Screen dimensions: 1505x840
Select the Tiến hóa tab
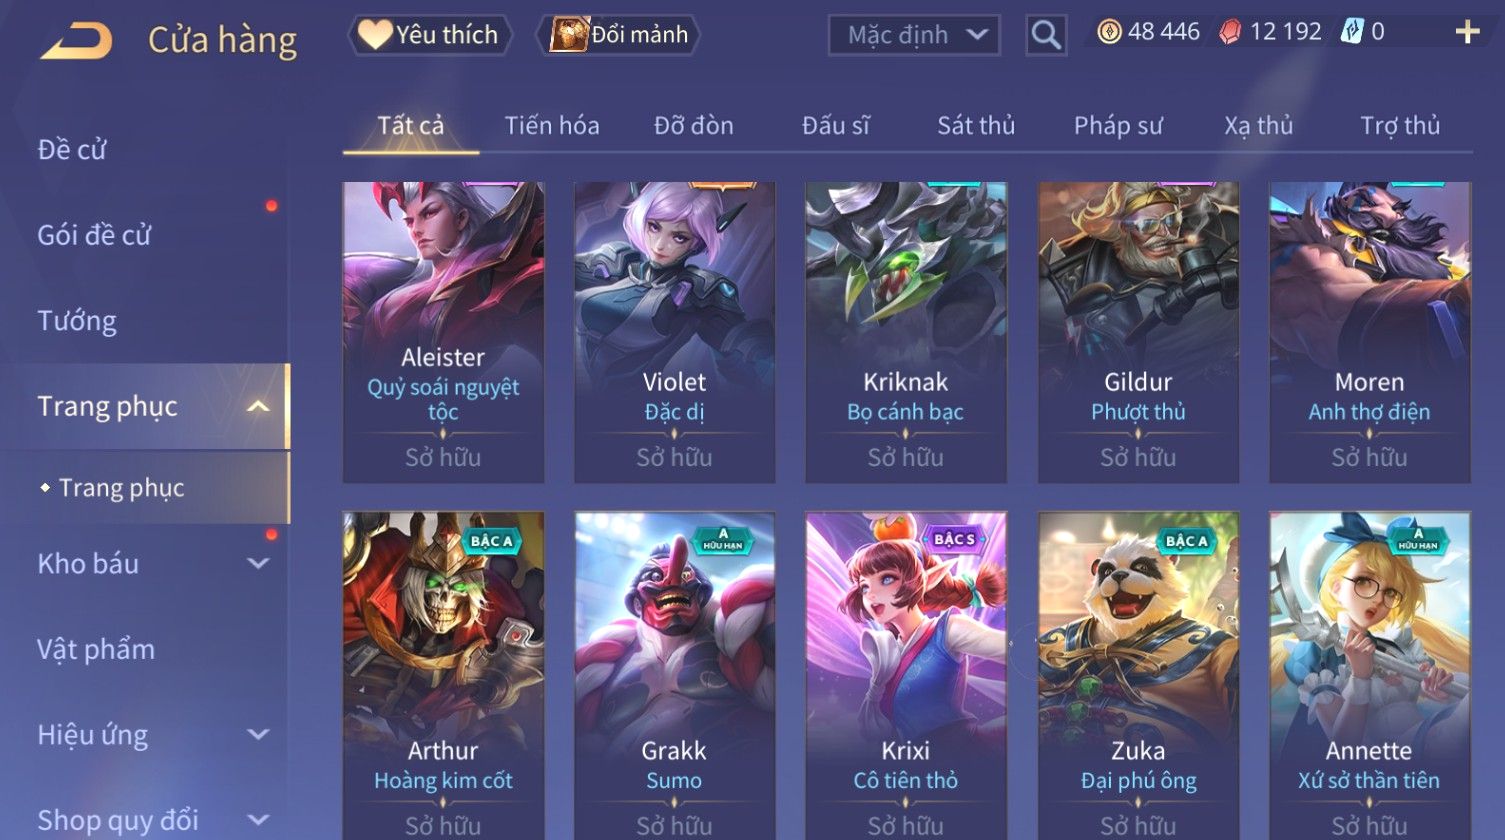pos(552,126)
